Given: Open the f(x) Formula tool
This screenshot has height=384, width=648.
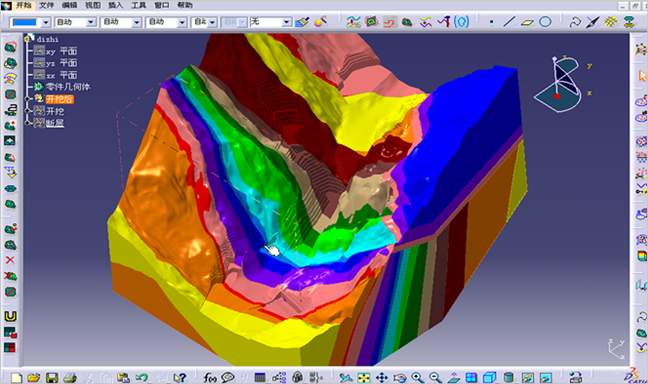Looking at the screenshot, I should tap(210, 377).
